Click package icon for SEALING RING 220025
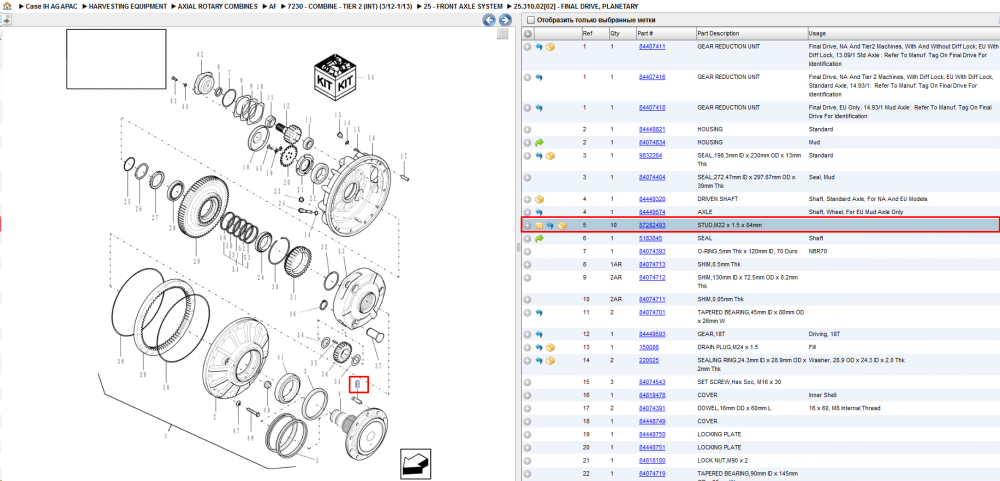 550,360
